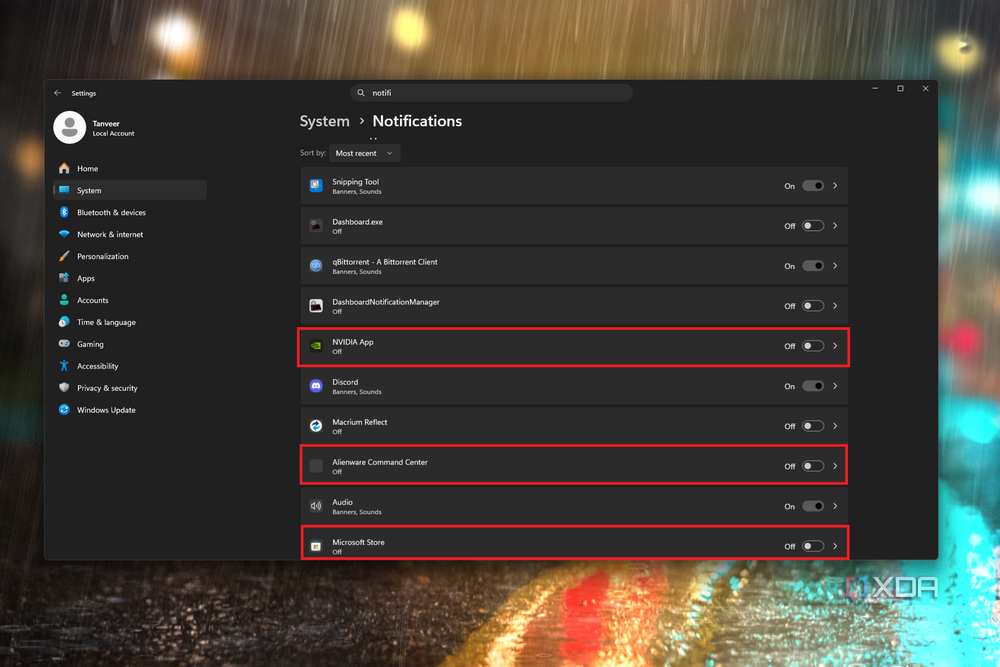Click the settings search field
The height and width of the screenshot is (667, 1000).
pos(492,92)
